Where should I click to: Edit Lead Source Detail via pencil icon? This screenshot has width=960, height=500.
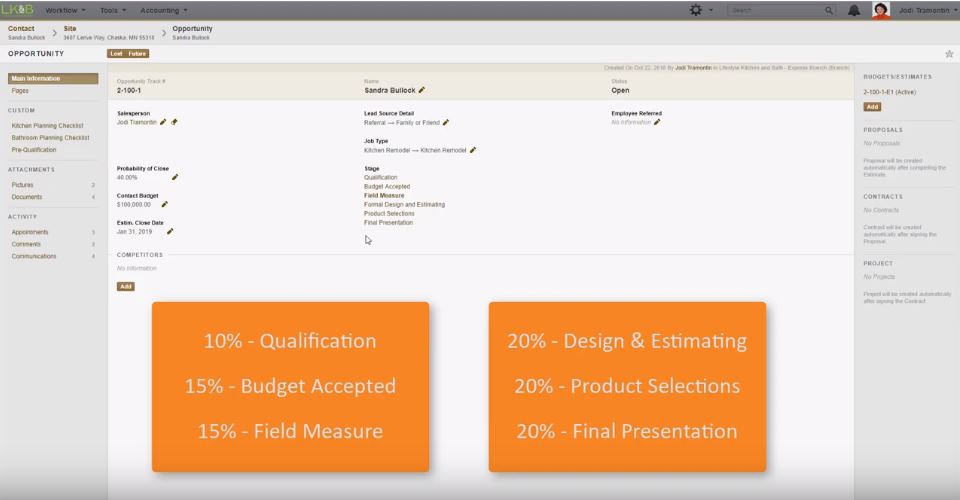tap(446, 122)
